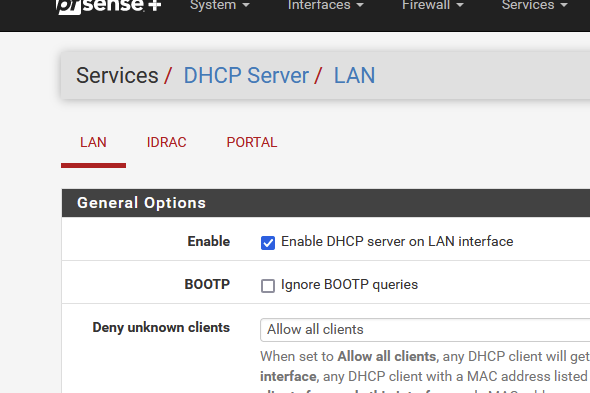This screenshot has width=590, height=393.
Task: Open the System menu
Action: click(220, 5)
